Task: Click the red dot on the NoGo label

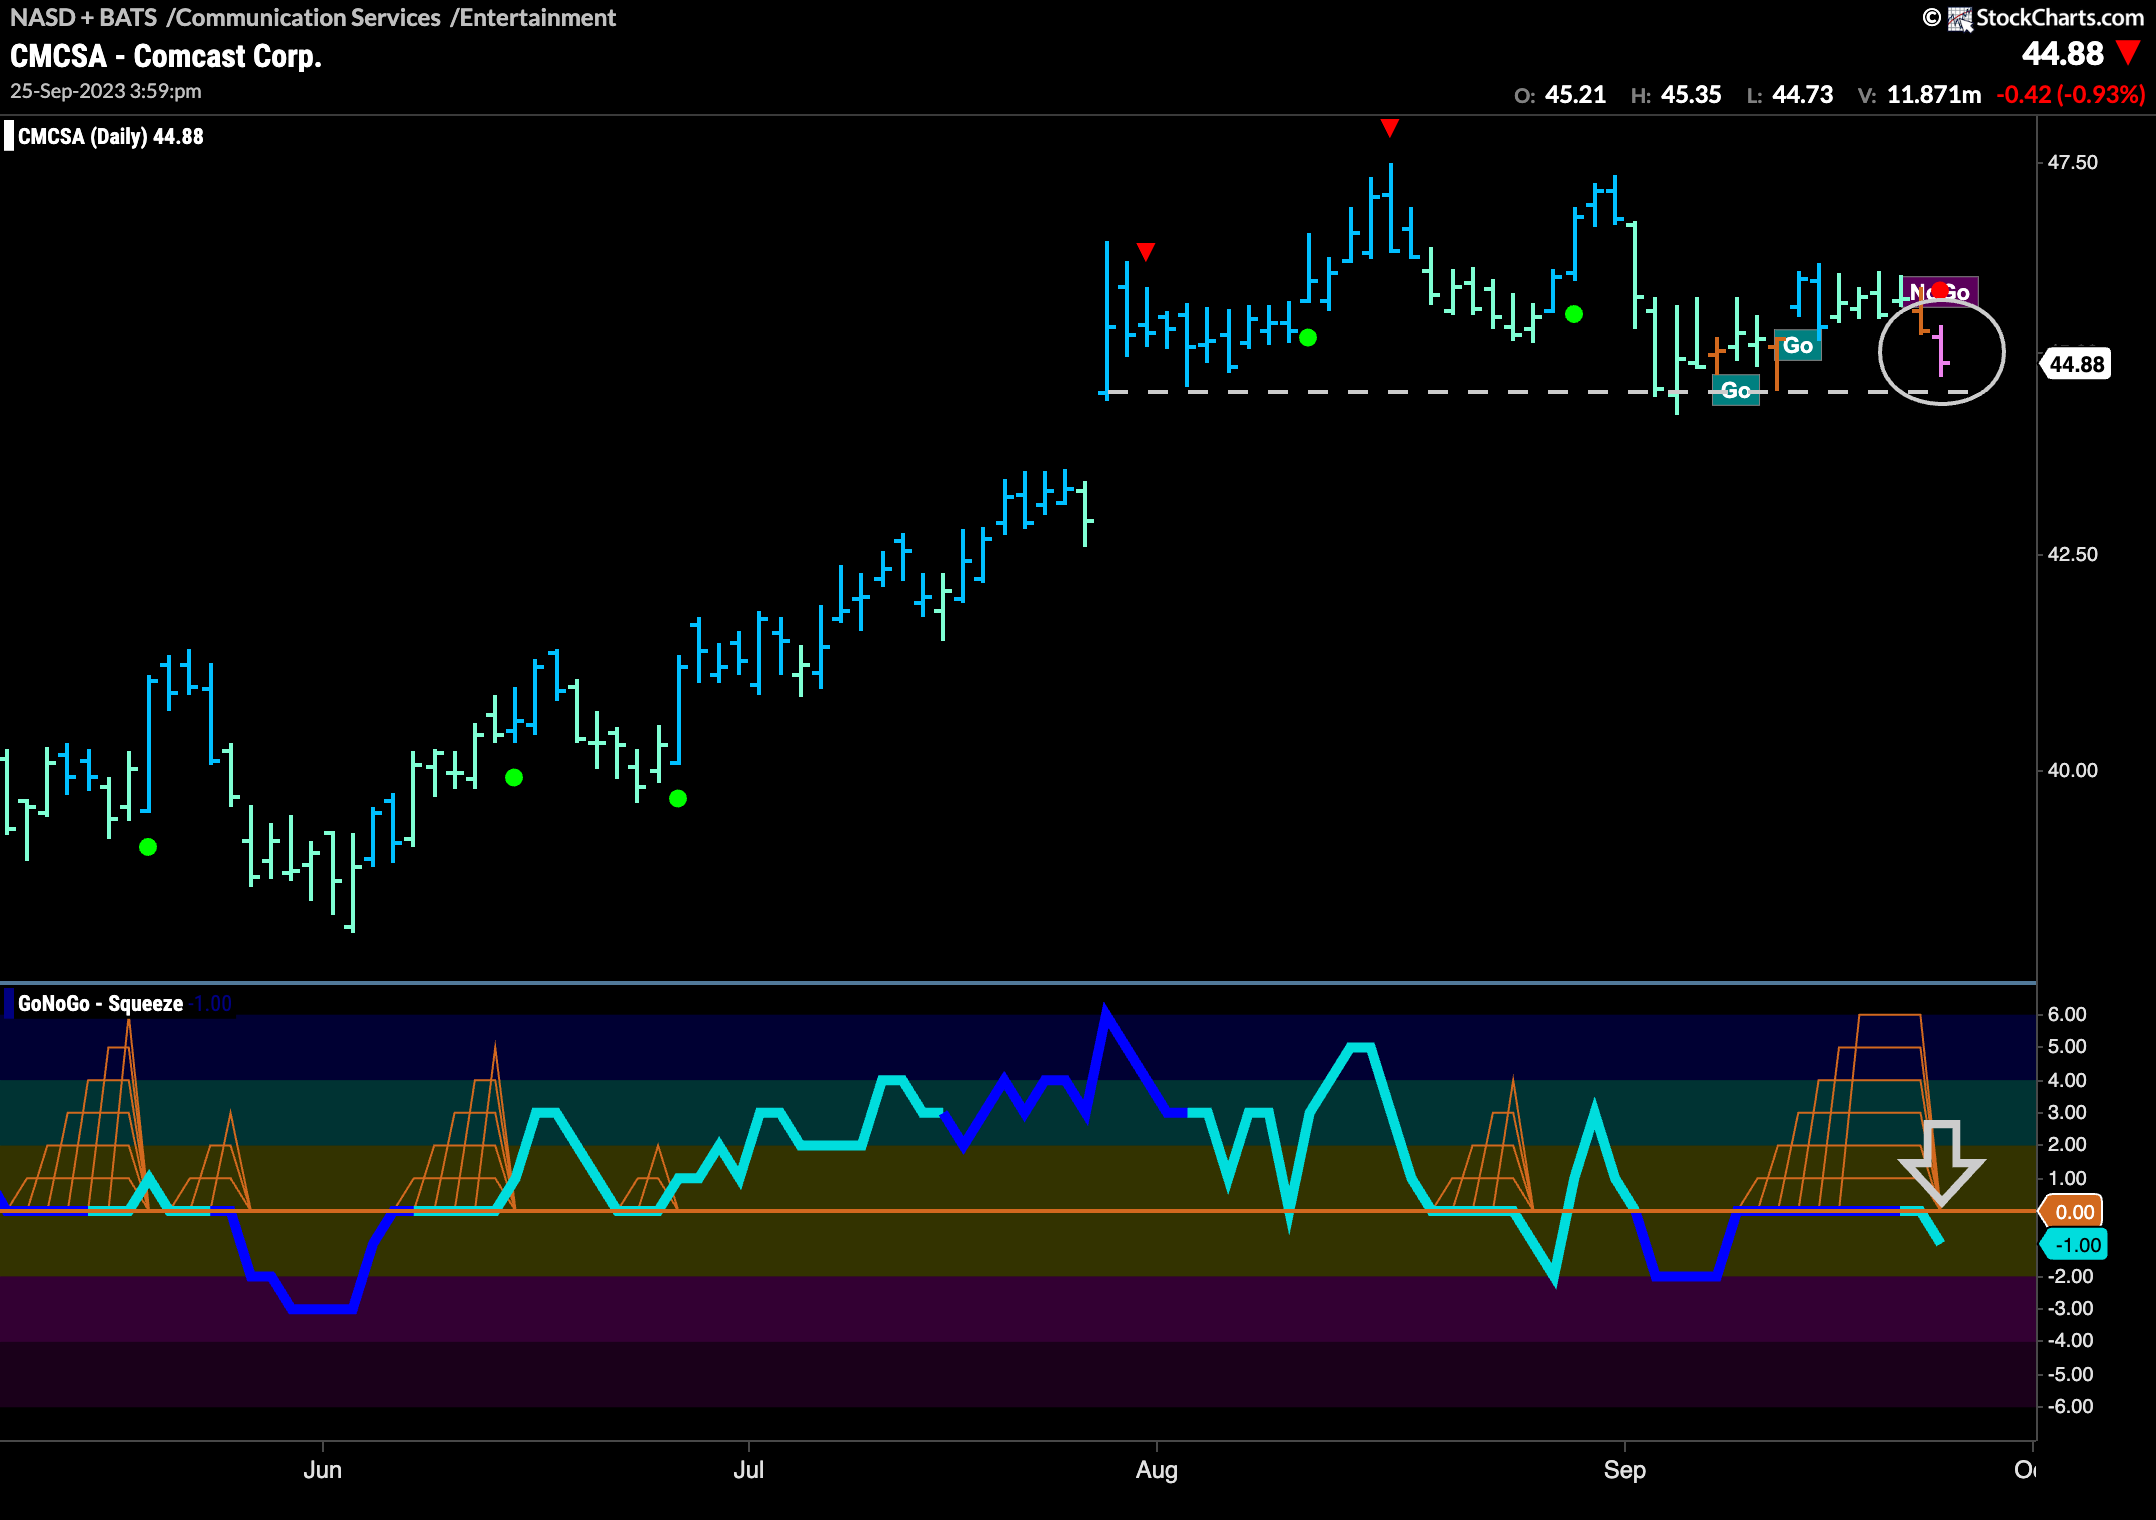Action: coord(1940,290)
